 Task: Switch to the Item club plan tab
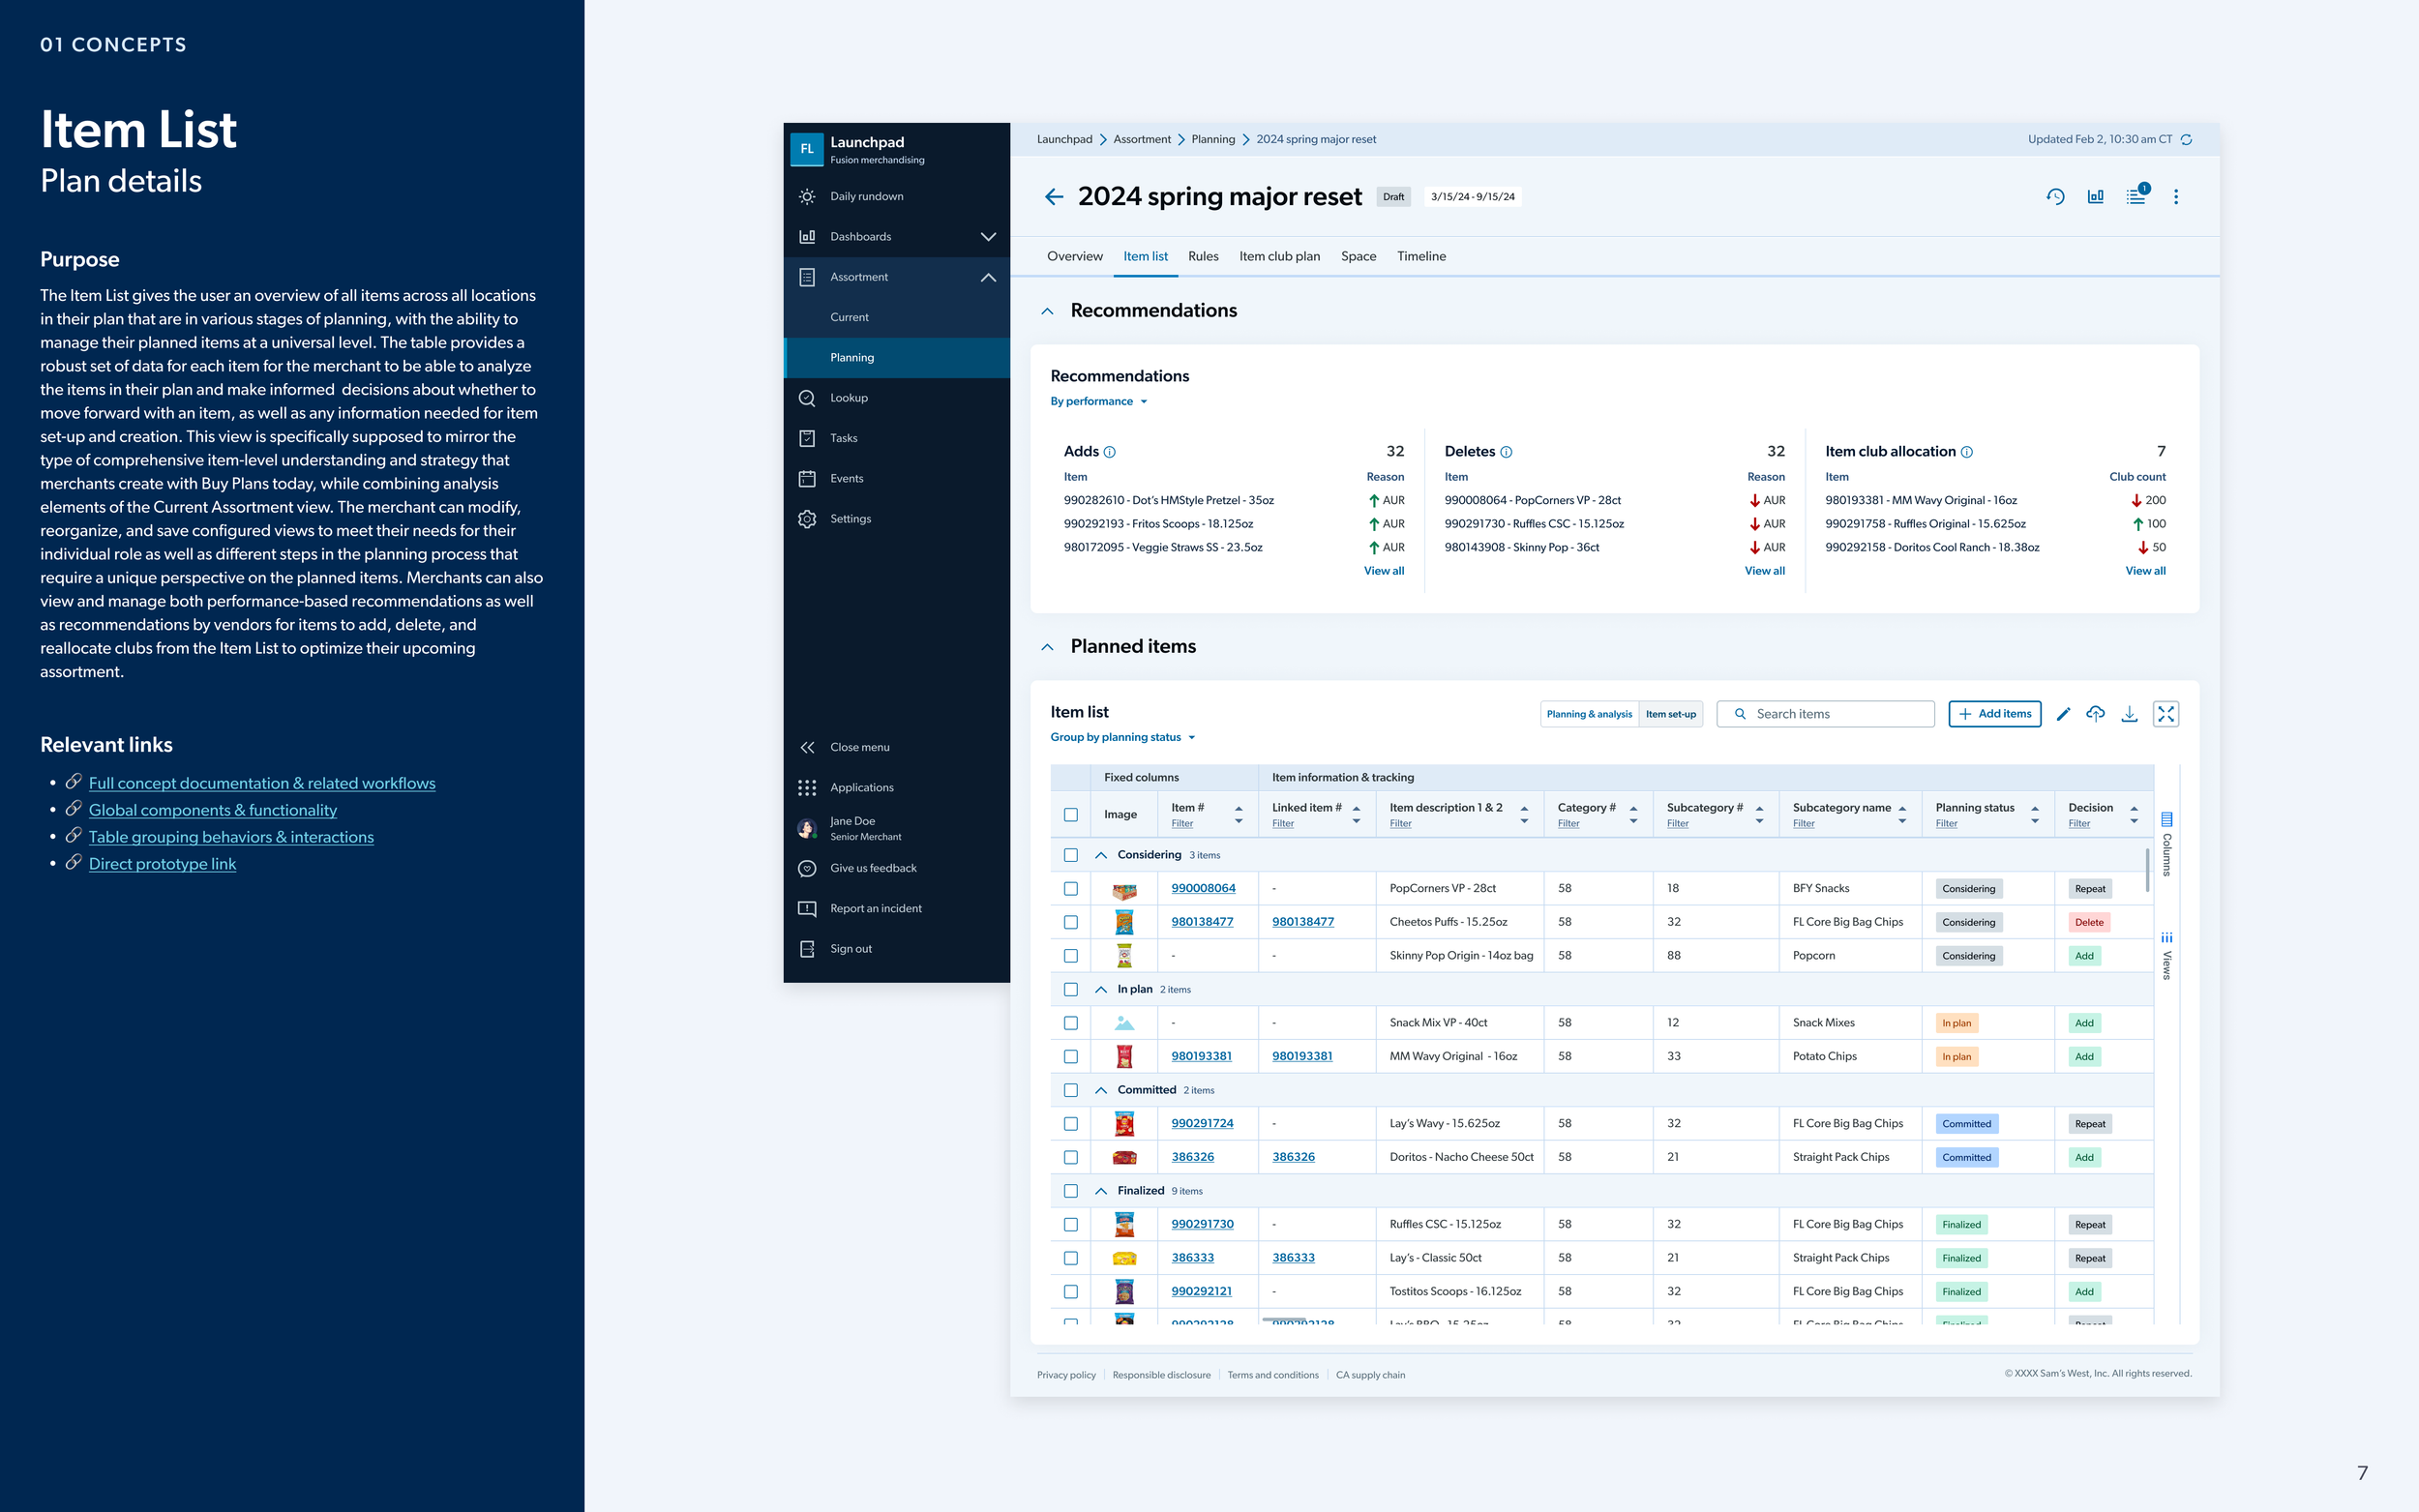(1279, 257)
